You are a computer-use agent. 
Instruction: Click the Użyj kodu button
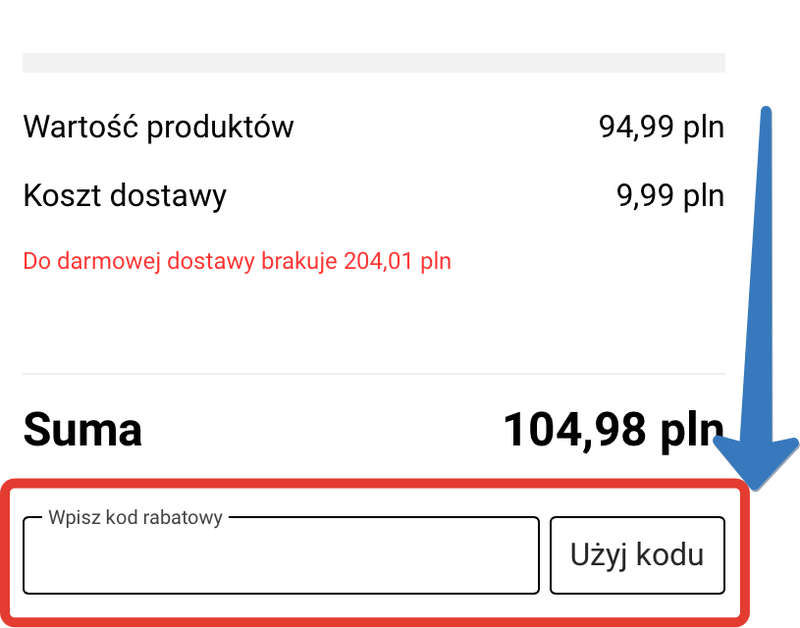pyautogui.click(x=637, y=555)
